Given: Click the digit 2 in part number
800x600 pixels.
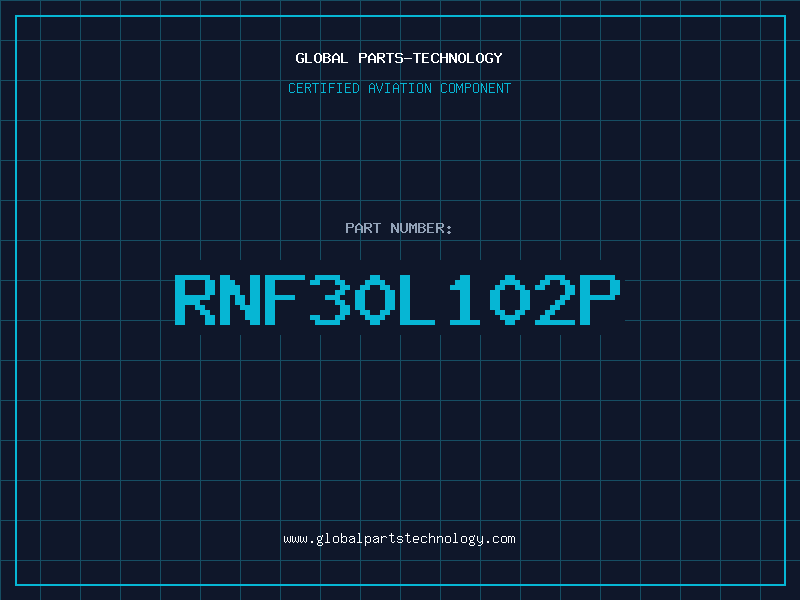Looking at the screenshot, I should point(557,298).
